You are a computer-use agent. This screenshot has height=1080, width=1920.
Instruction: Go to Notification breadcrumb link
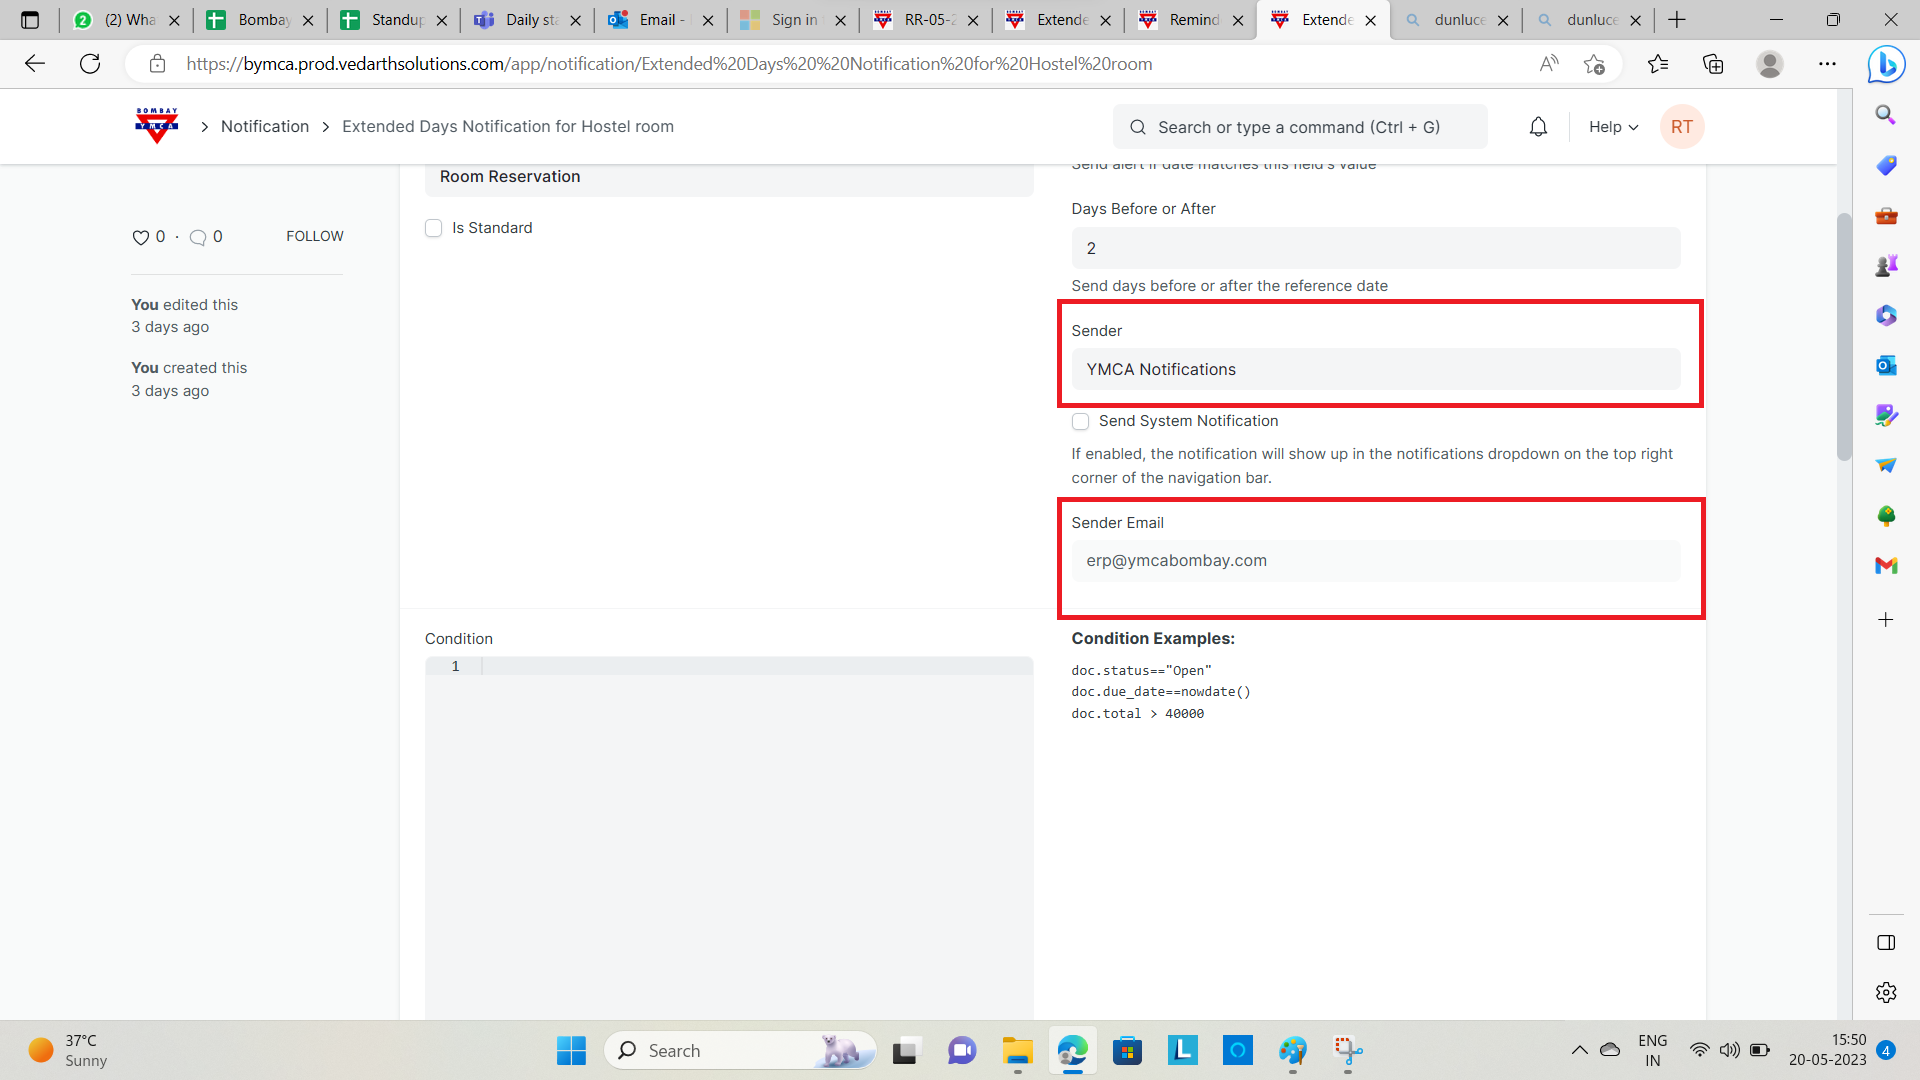[265, 126]
